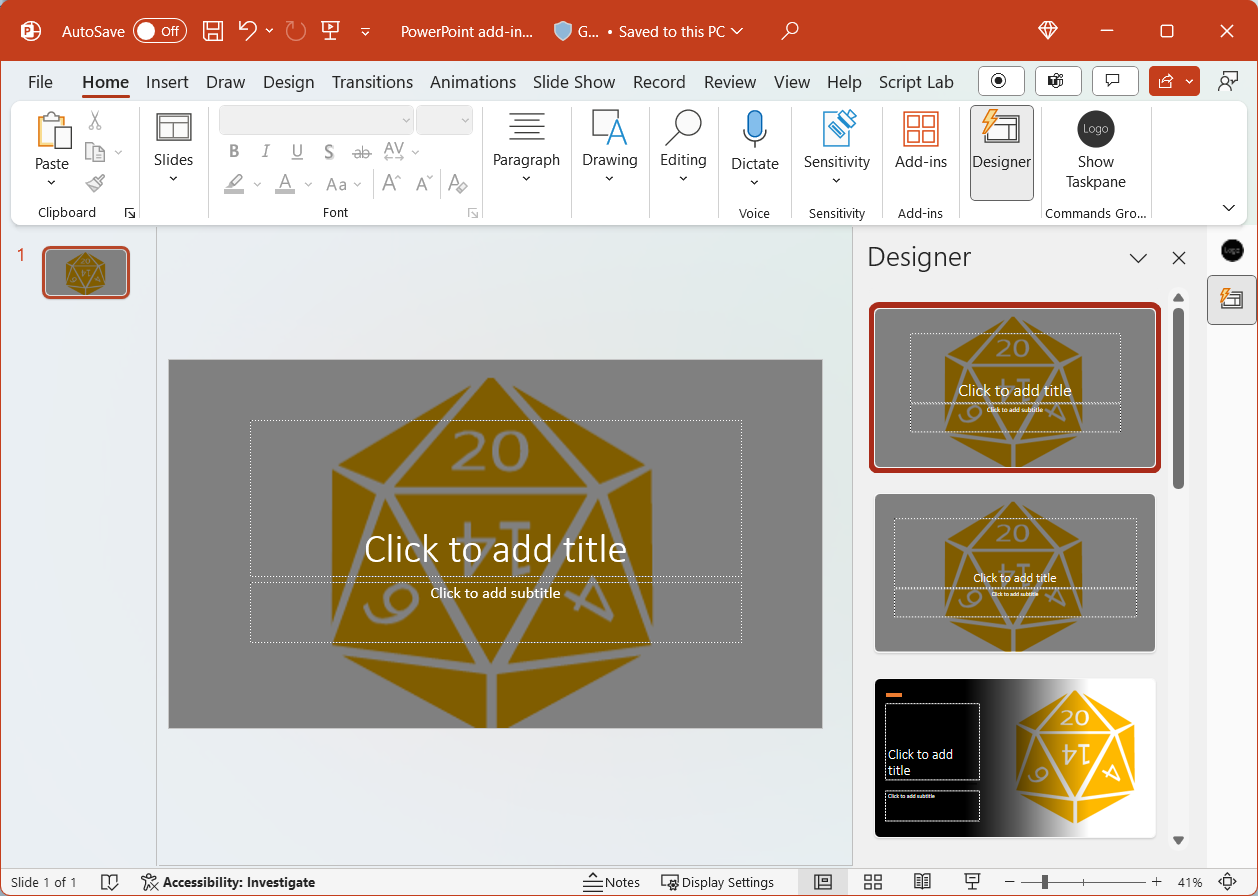Screen dimensions: 1258x896
Task: Click the Share button
Action: [x=1166, y=81]
